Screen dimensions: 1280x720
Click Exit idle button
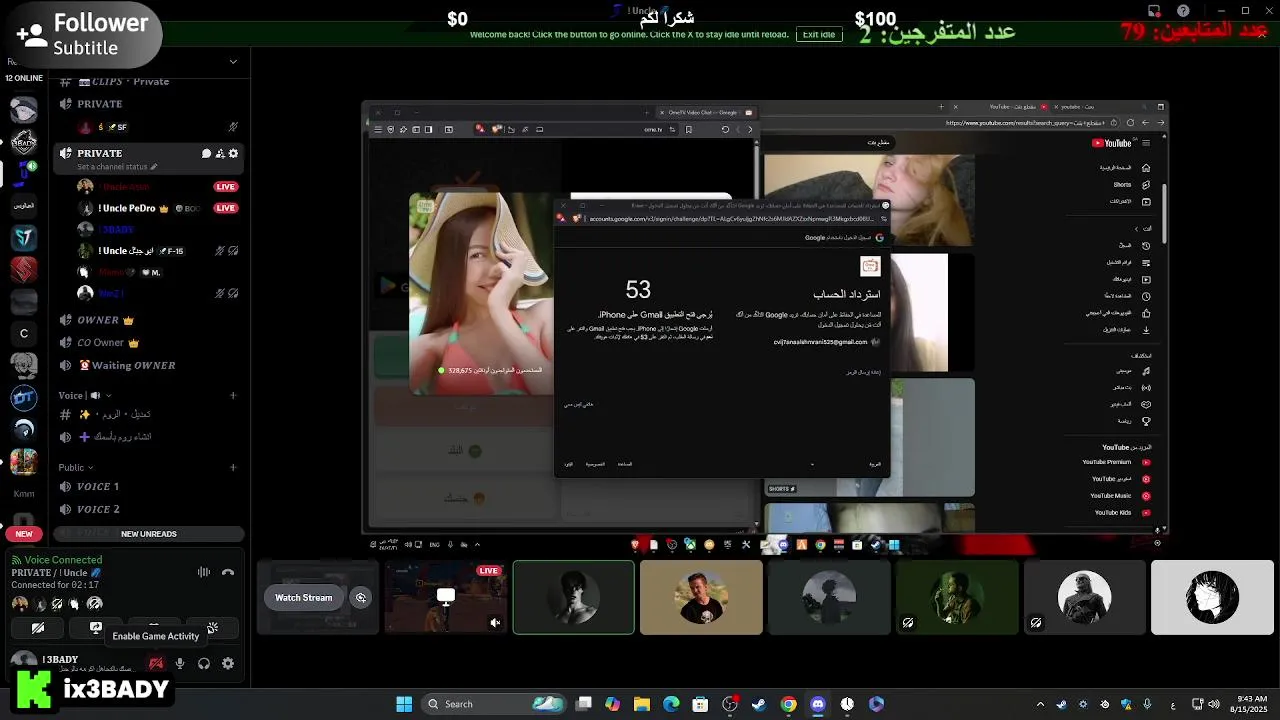(x=819, y=34)
